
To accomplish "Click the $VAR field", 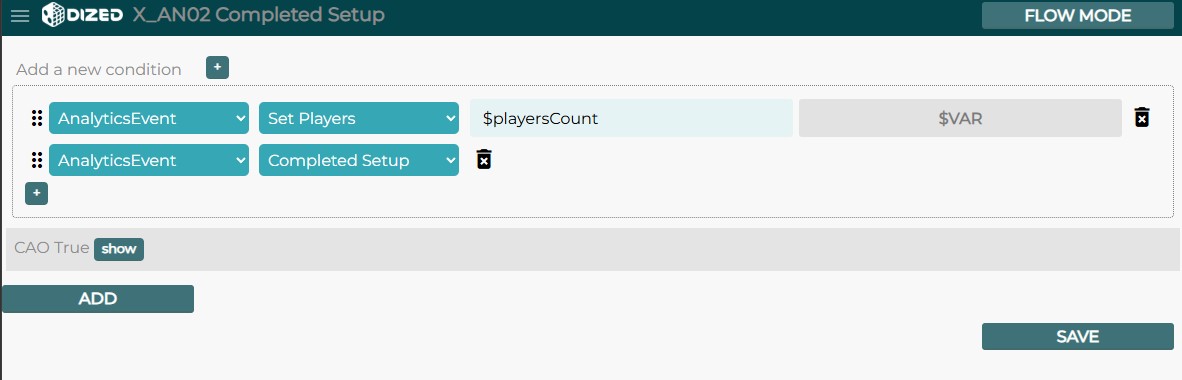I will [x=960, y=118].
